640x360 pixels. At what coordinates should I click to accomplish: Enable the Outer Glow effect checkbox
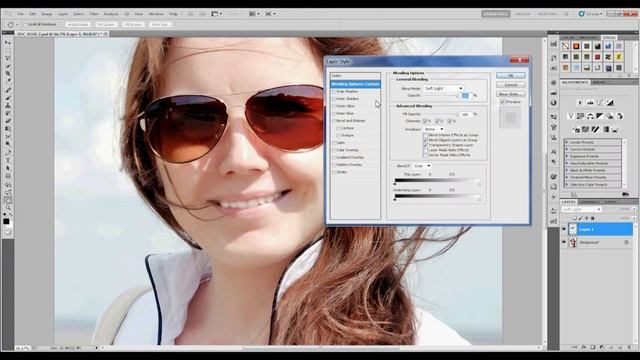(334, 106)
